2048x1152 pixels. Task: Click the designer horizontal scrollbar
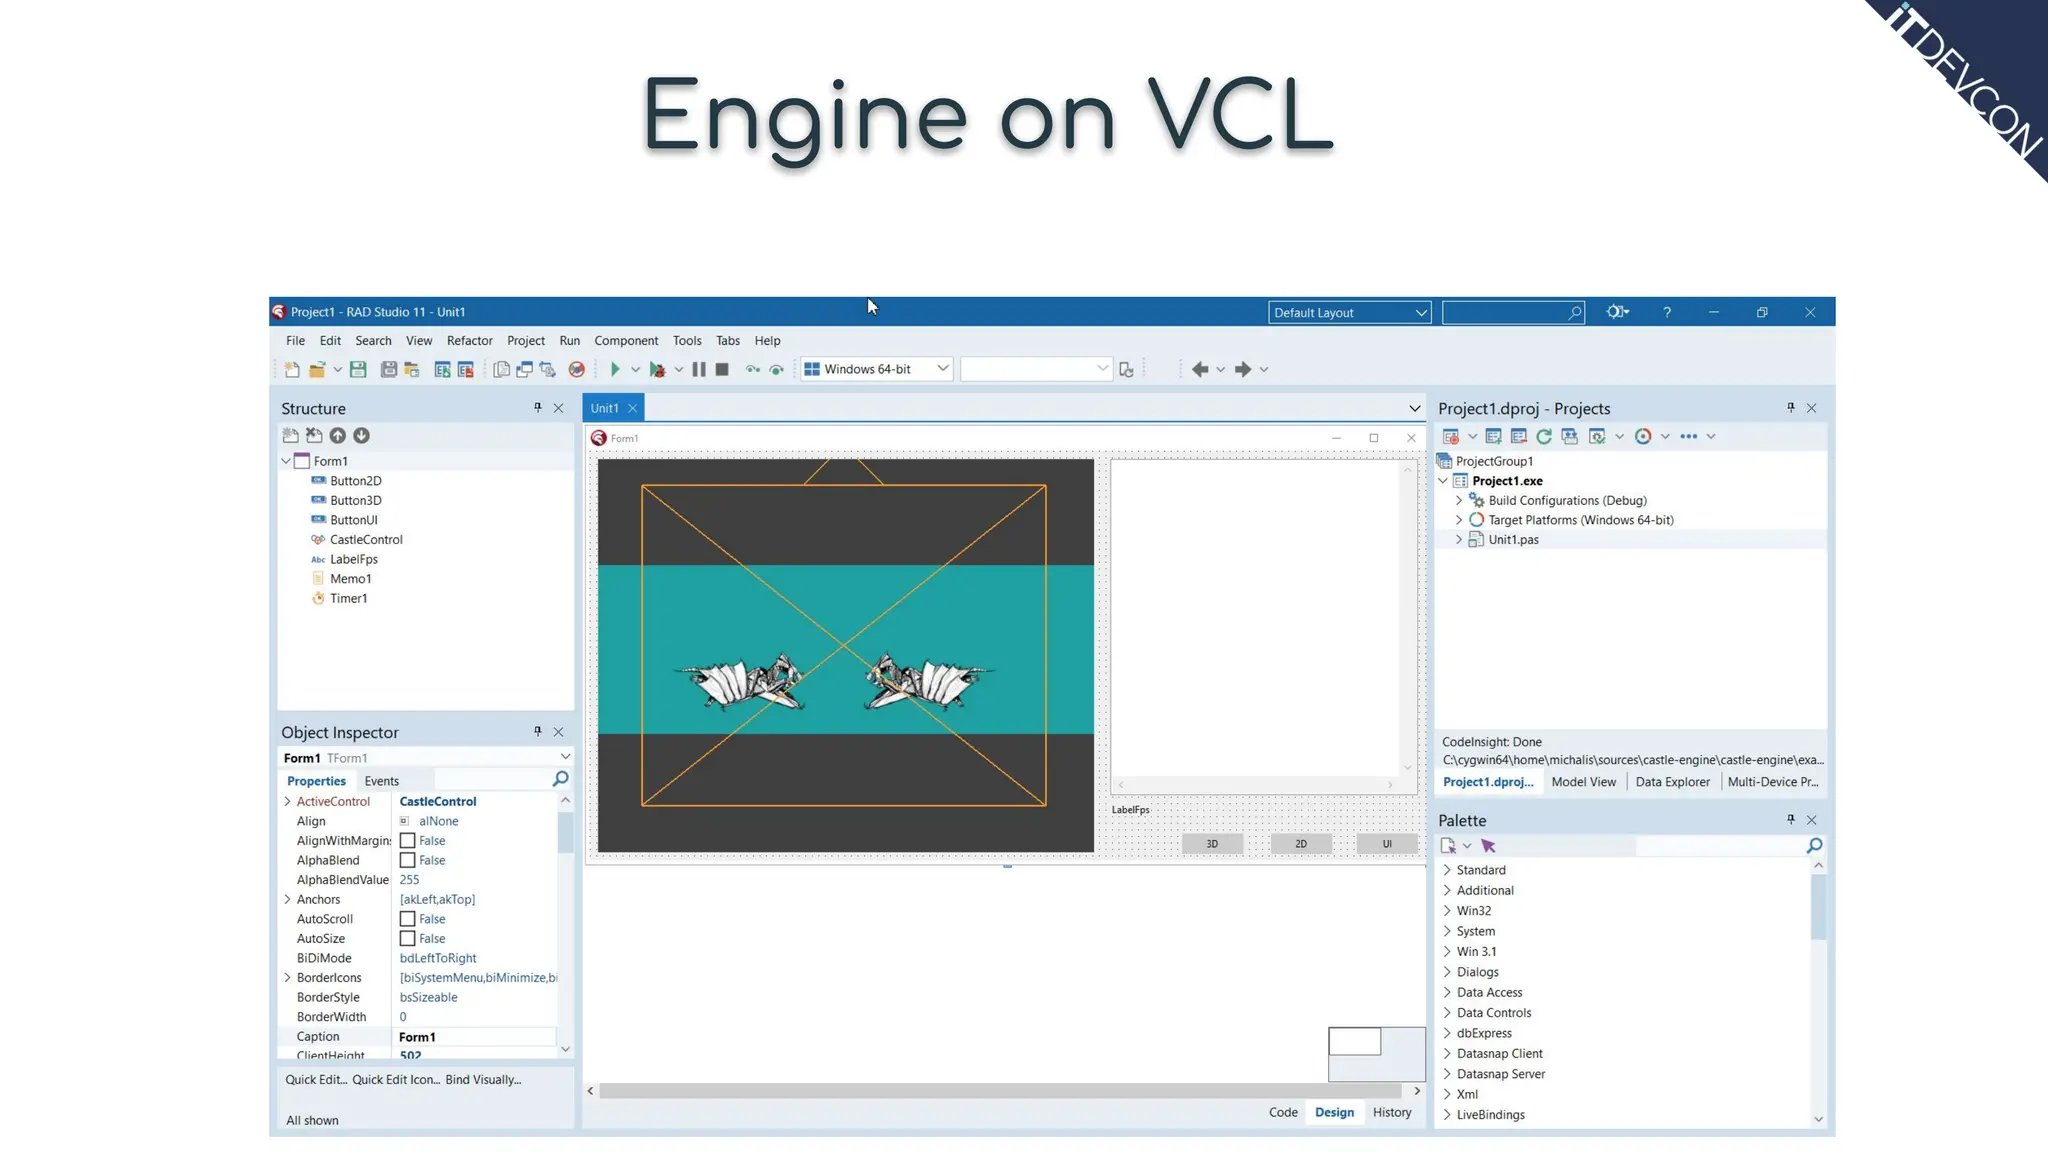click(x=1003, y=1091)
